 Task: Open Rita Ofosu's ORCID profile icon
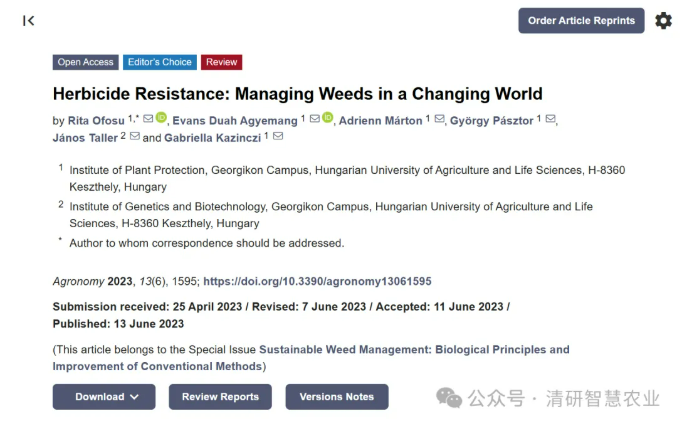[160, 120]
